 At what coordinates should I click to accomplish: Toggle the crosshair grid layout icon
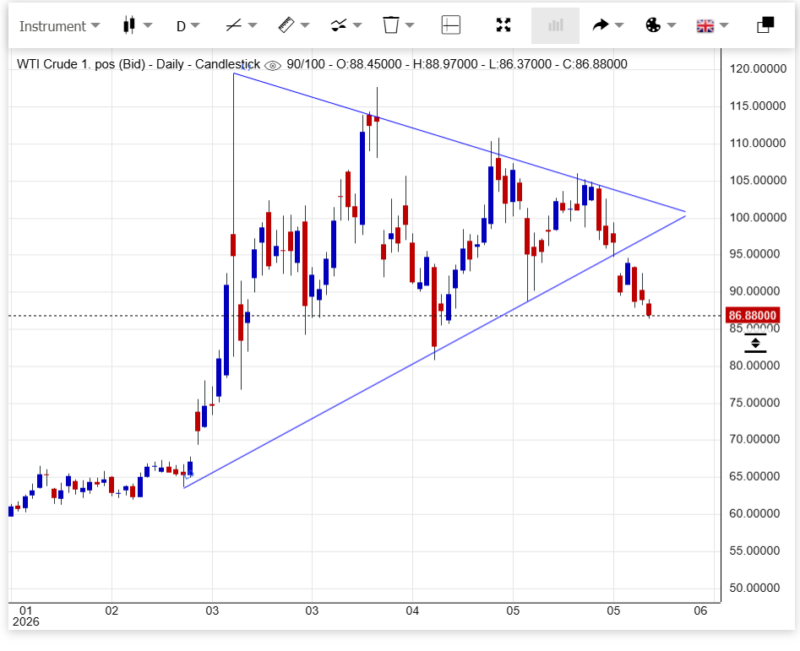coord(451,25)
